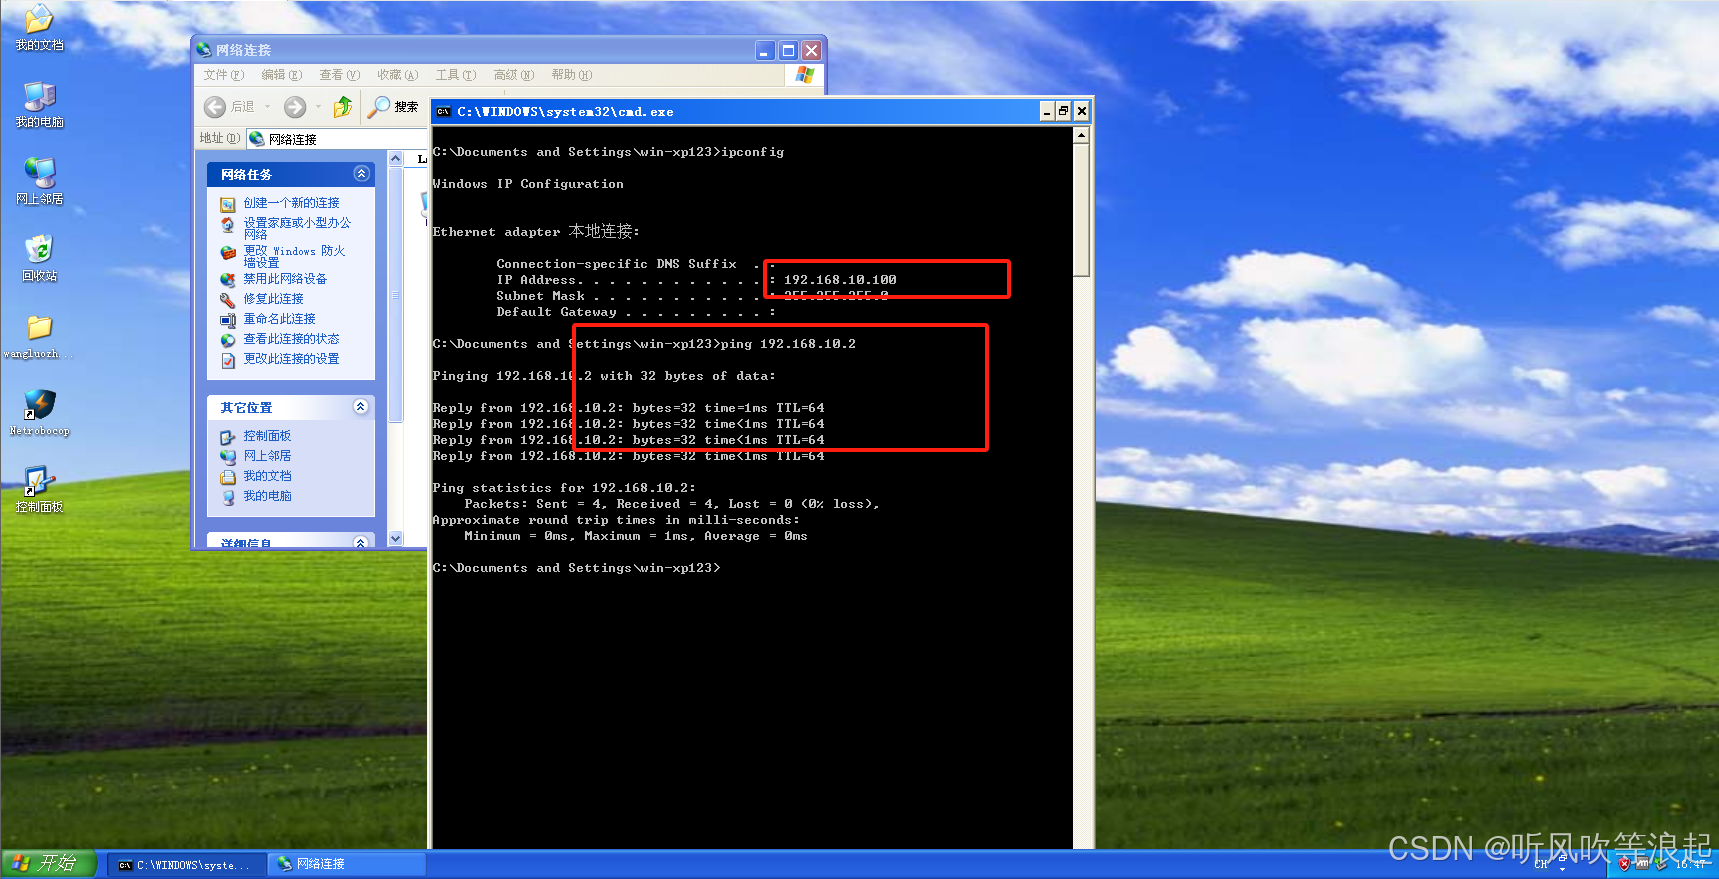Open the 网上邻居 desktop icon
1719x879 pixels.
(x=39, y=174)
